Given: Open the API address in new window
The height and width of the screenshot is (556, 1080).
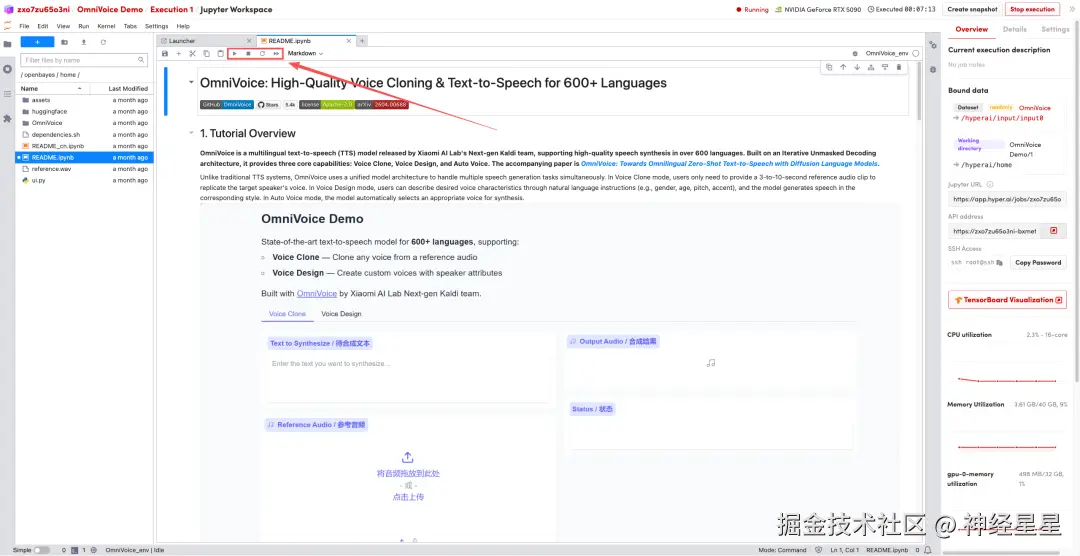Looking at the screenshot, I should pos(1053,231).
